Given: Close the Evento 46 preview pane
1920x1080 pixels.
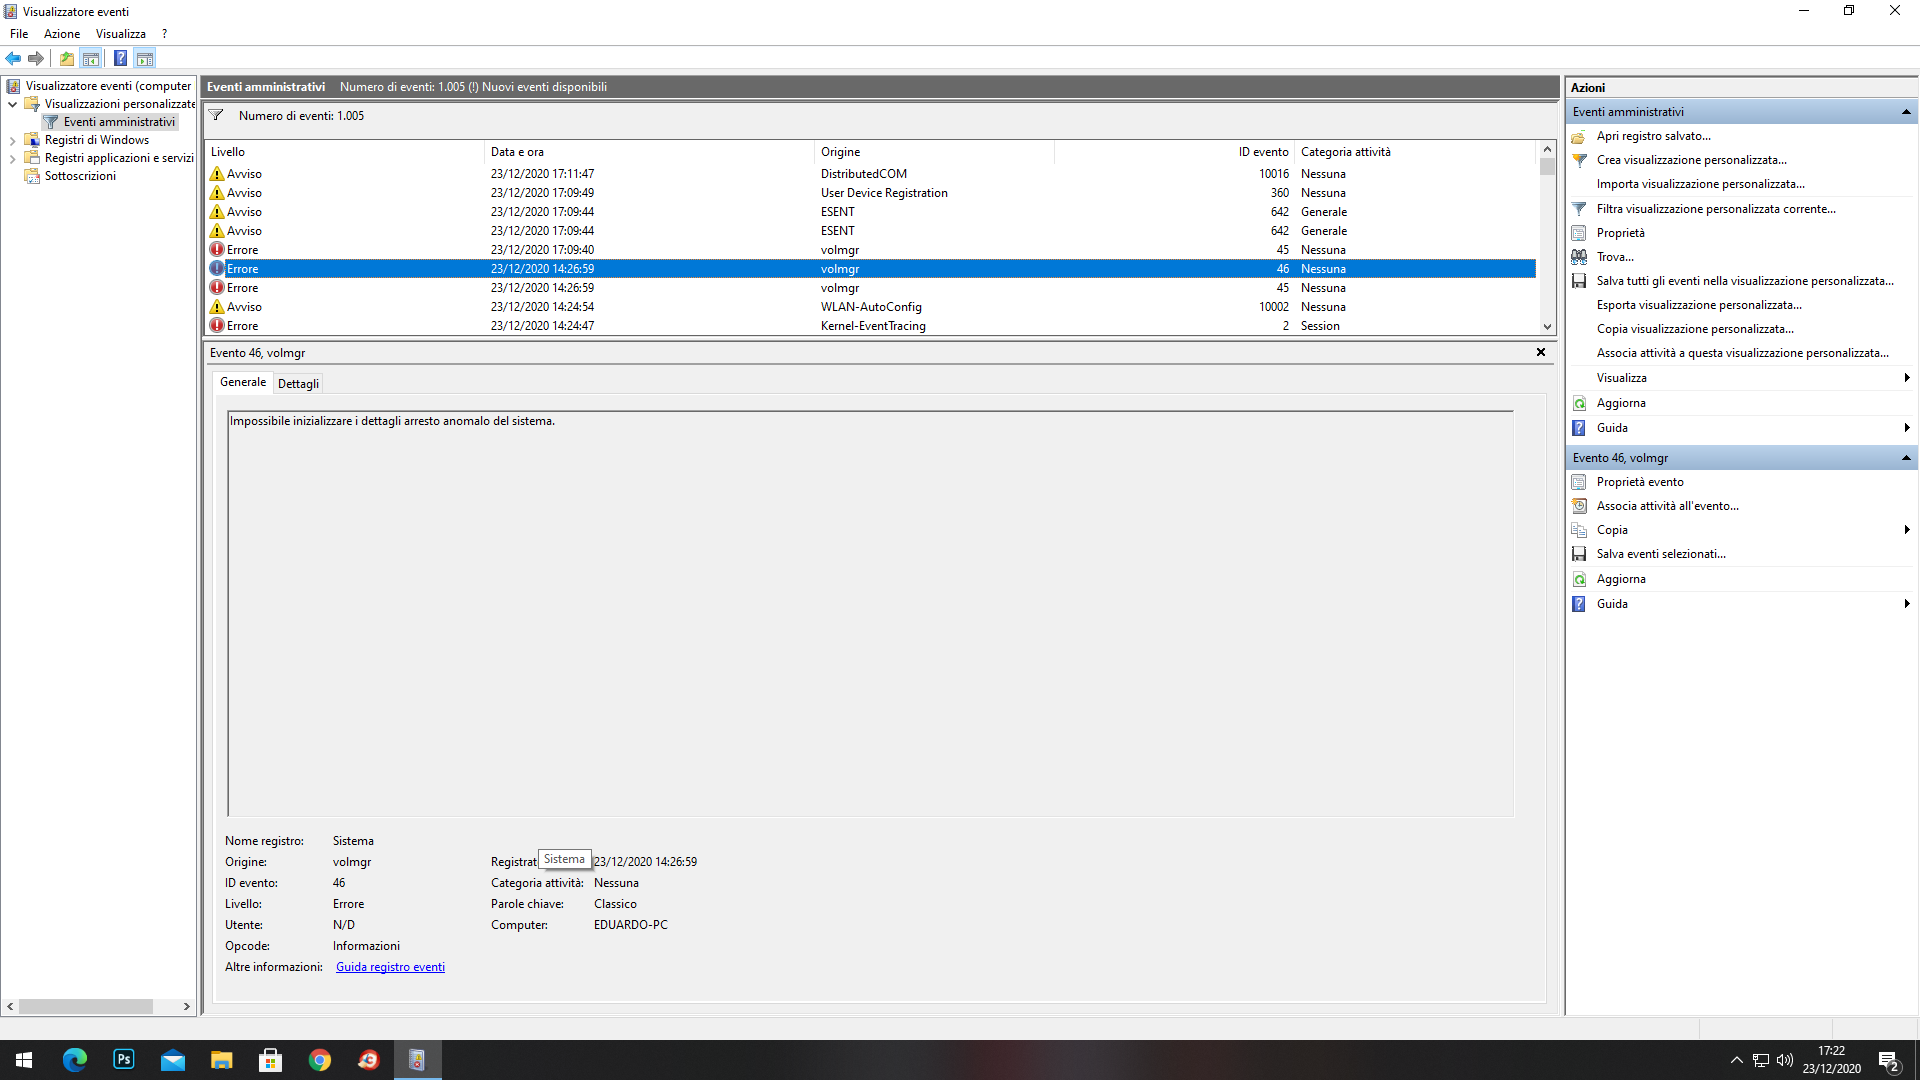Looking at the screenshot, I should pos(1540,352).
